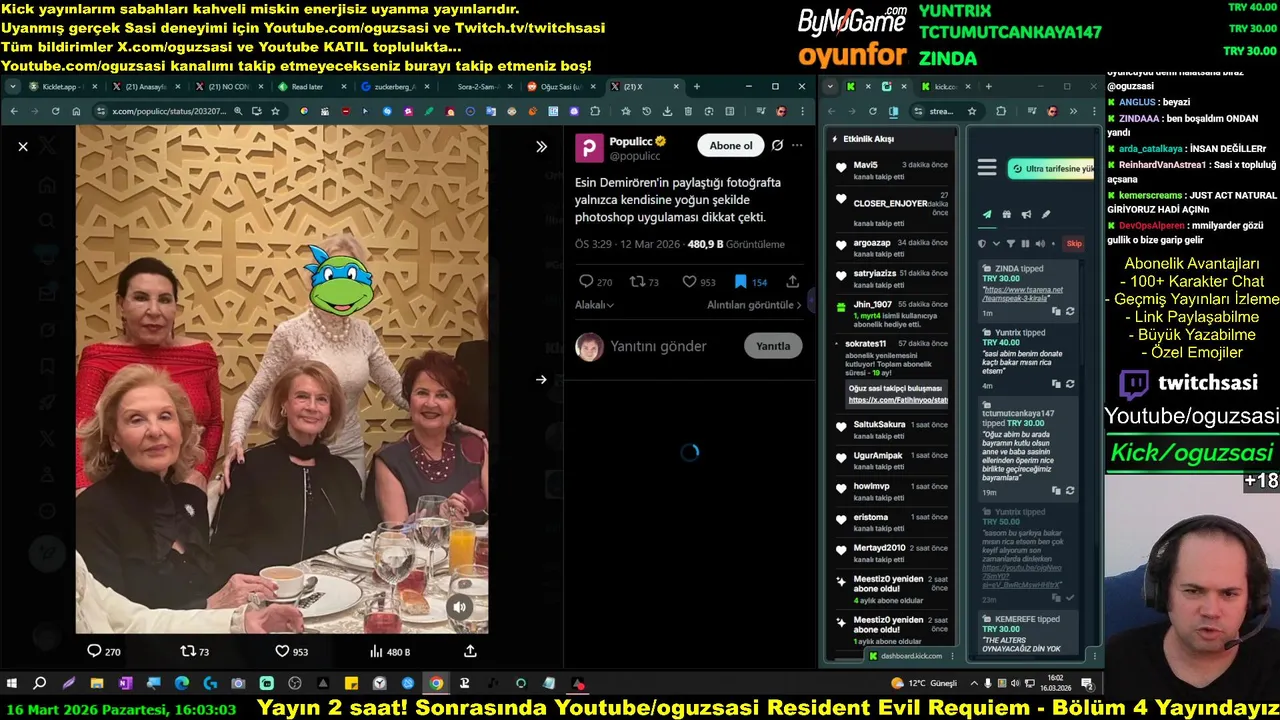Switch to the Read later tab
The height and width of the screenshot is (720, 1280).
(x=310, y=87)
